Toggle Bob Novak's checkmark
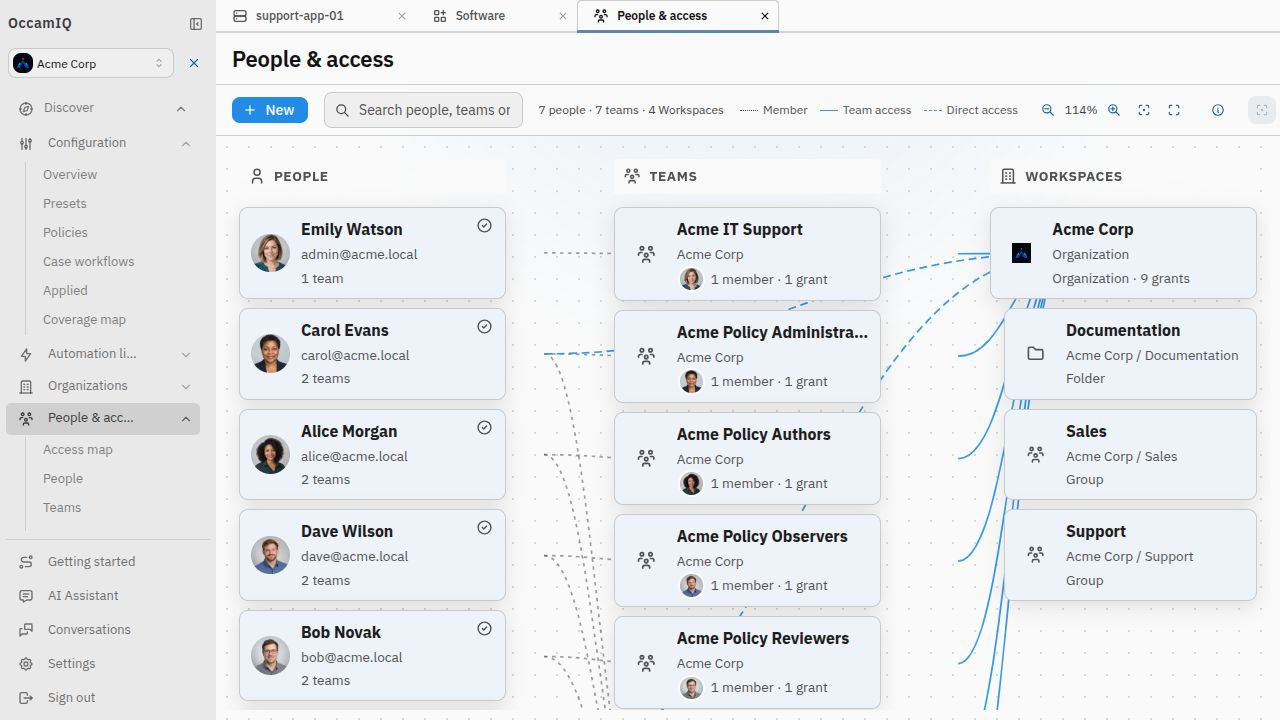1280x720 pixels. pyautogui.click(x=485, y=629)
